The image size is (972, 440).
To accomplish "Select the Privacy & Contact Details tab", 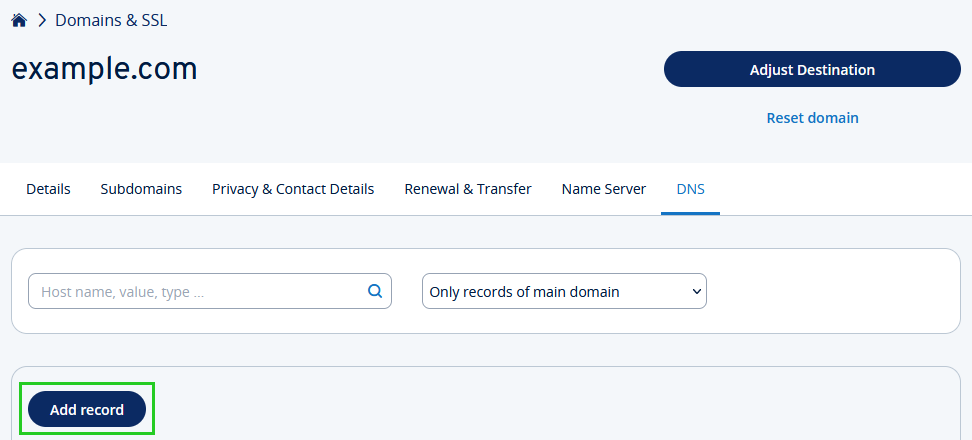I will coord(293,189).
